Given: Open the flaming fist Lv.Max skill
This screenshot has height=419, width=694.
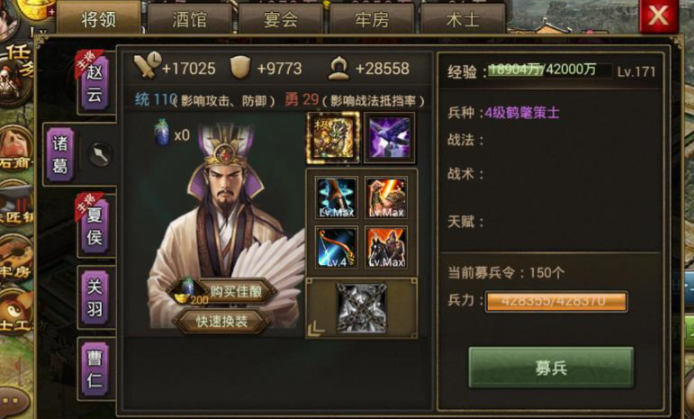Looking at the screenshot, I should [x=386, y=197].
